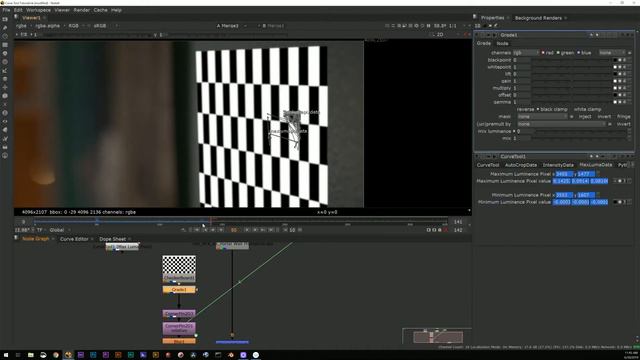Switch to the Background Renders tab
Viewport: 640px width, 360px height.
pyautogui.click(x=538, y=18)
